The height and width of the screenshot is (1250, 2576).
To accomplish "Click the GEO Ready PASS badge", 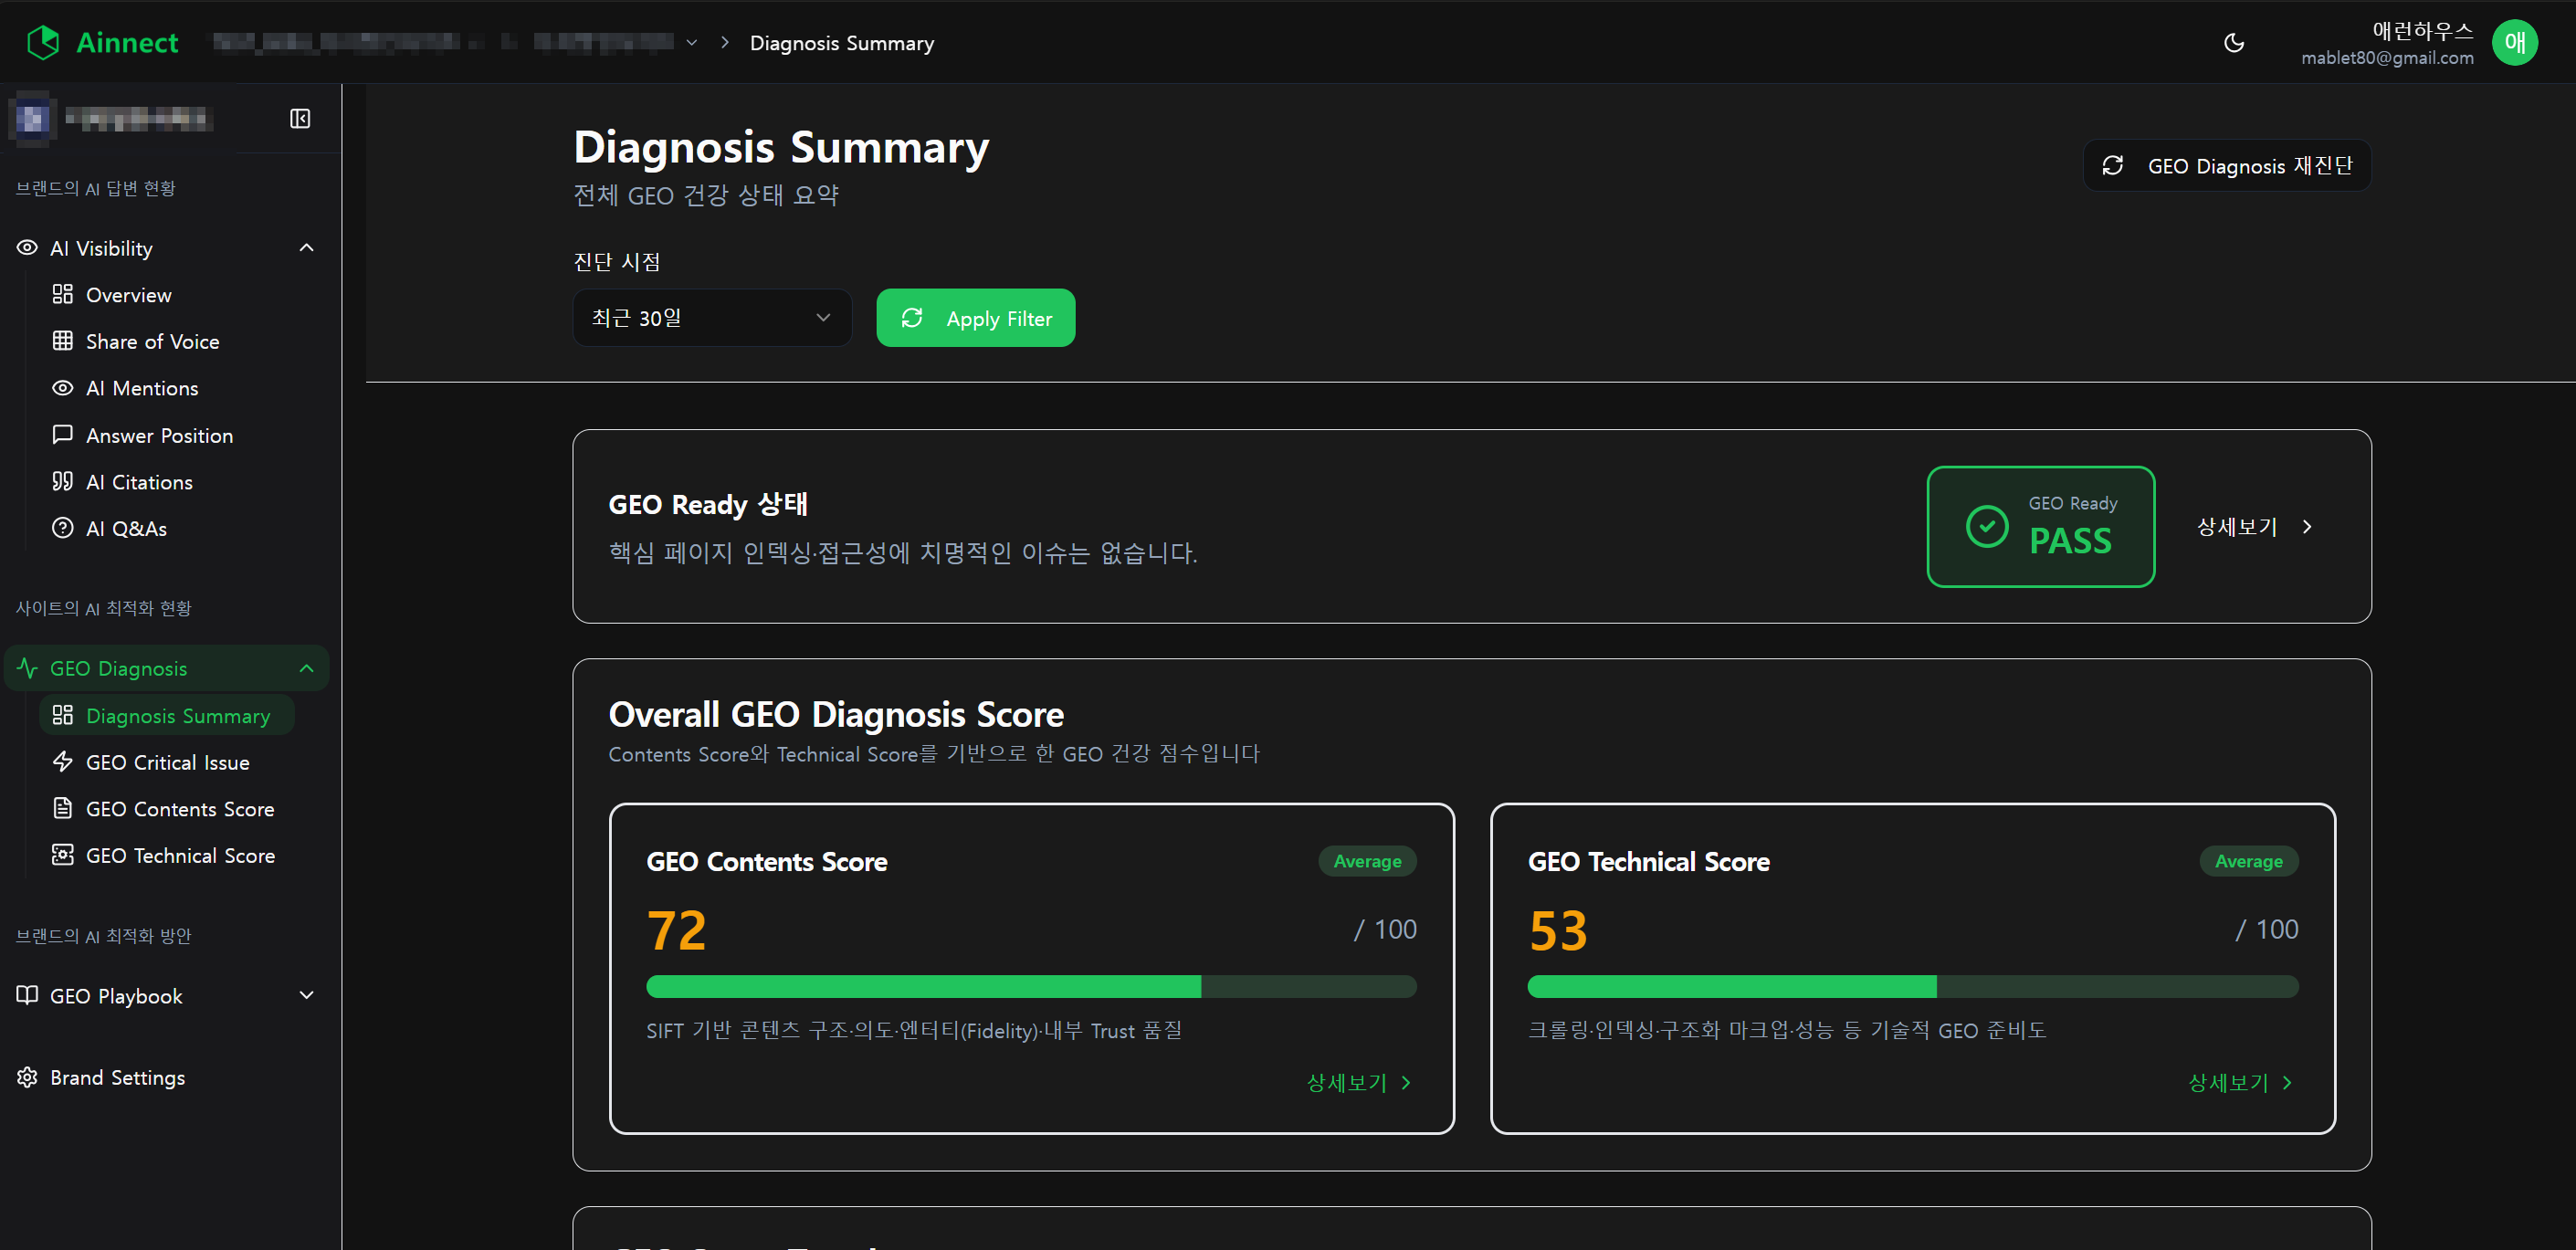I will coord(2040,527).
